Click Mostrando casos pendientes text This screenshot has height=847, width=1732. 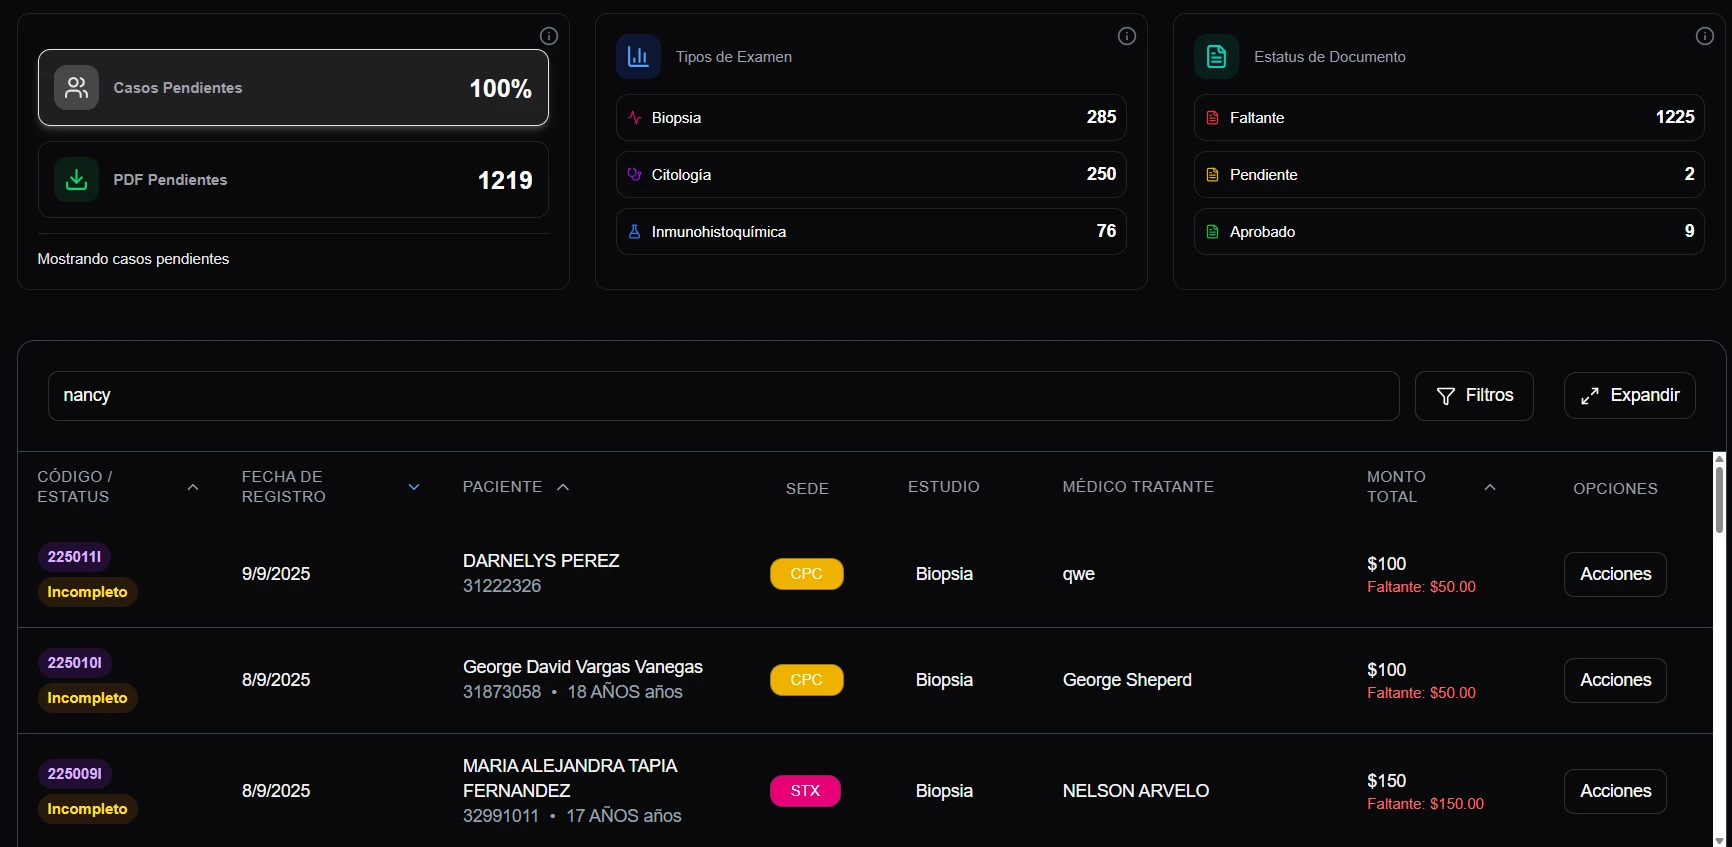tap(133, 259)
